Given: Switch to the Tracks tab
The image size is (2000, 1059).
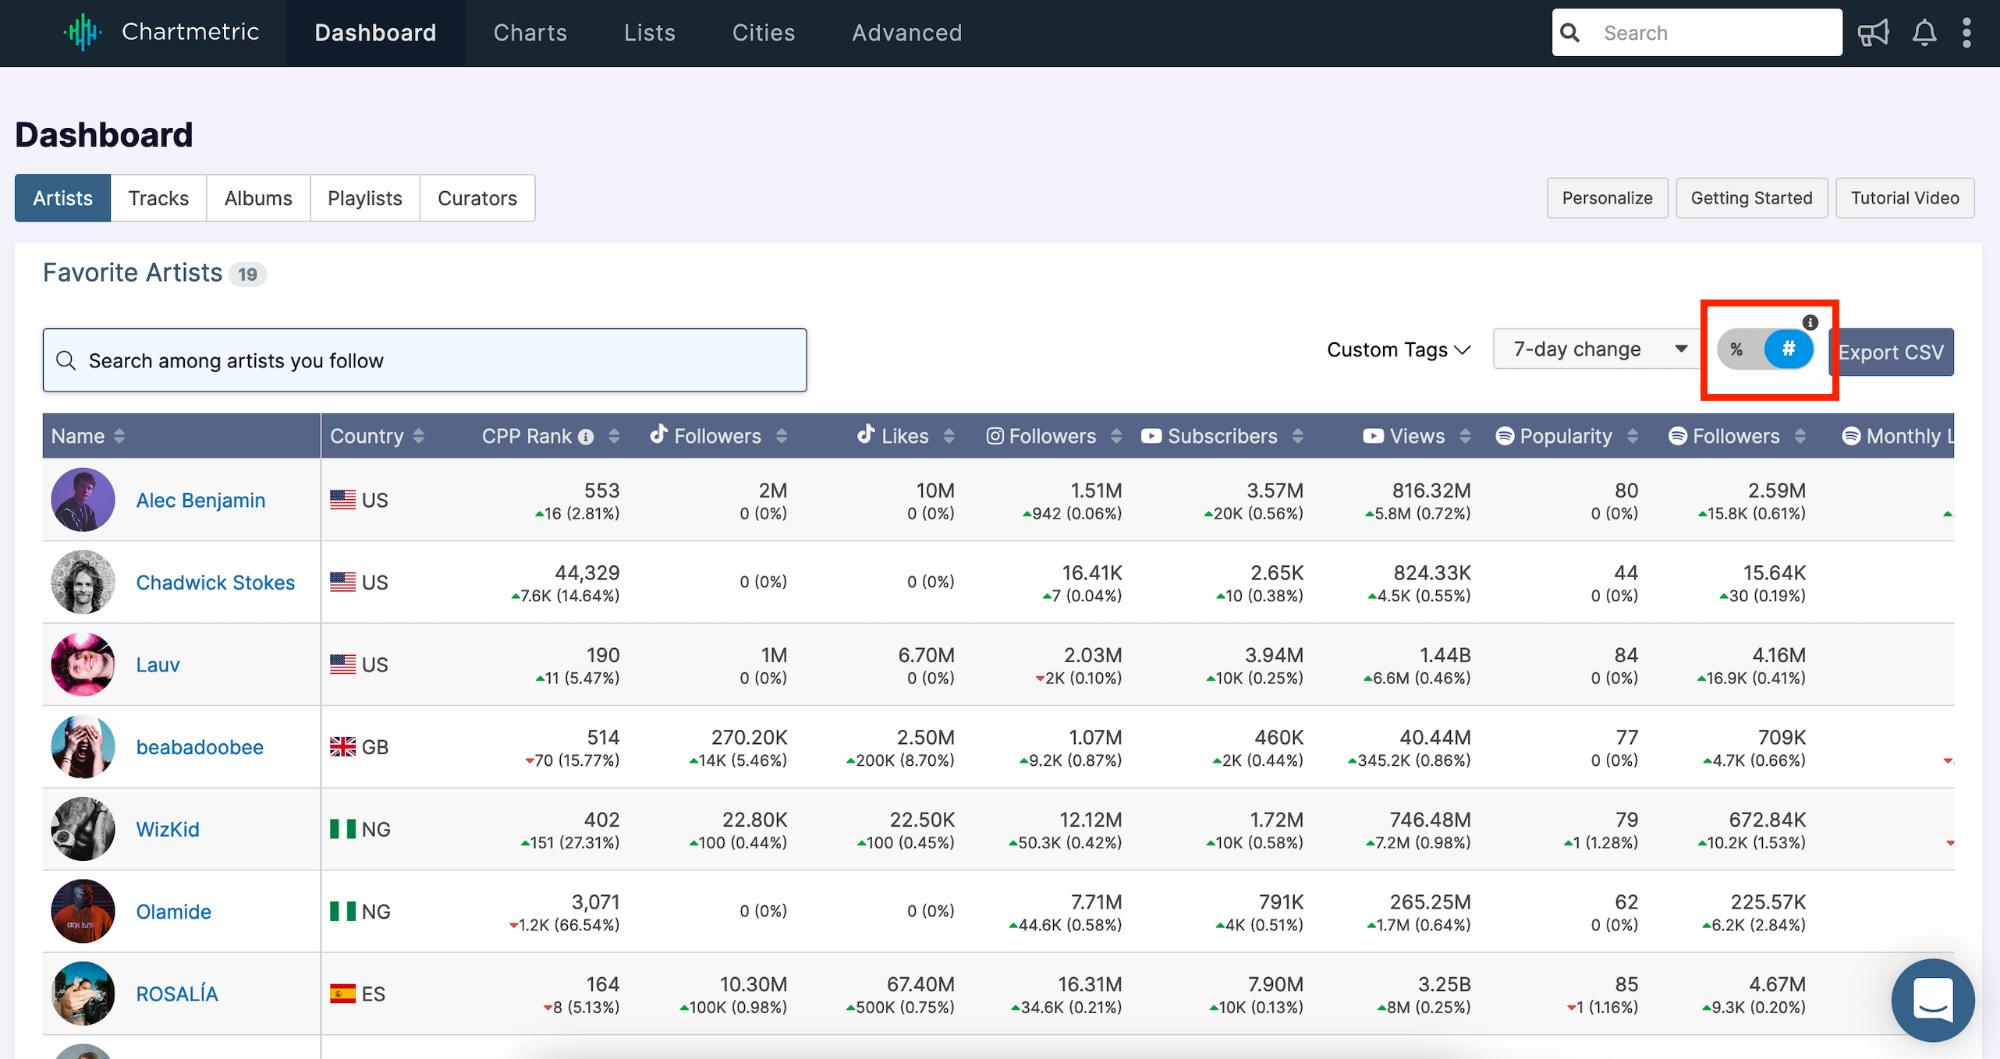Looking at the screenshot, I should (158, 198).
